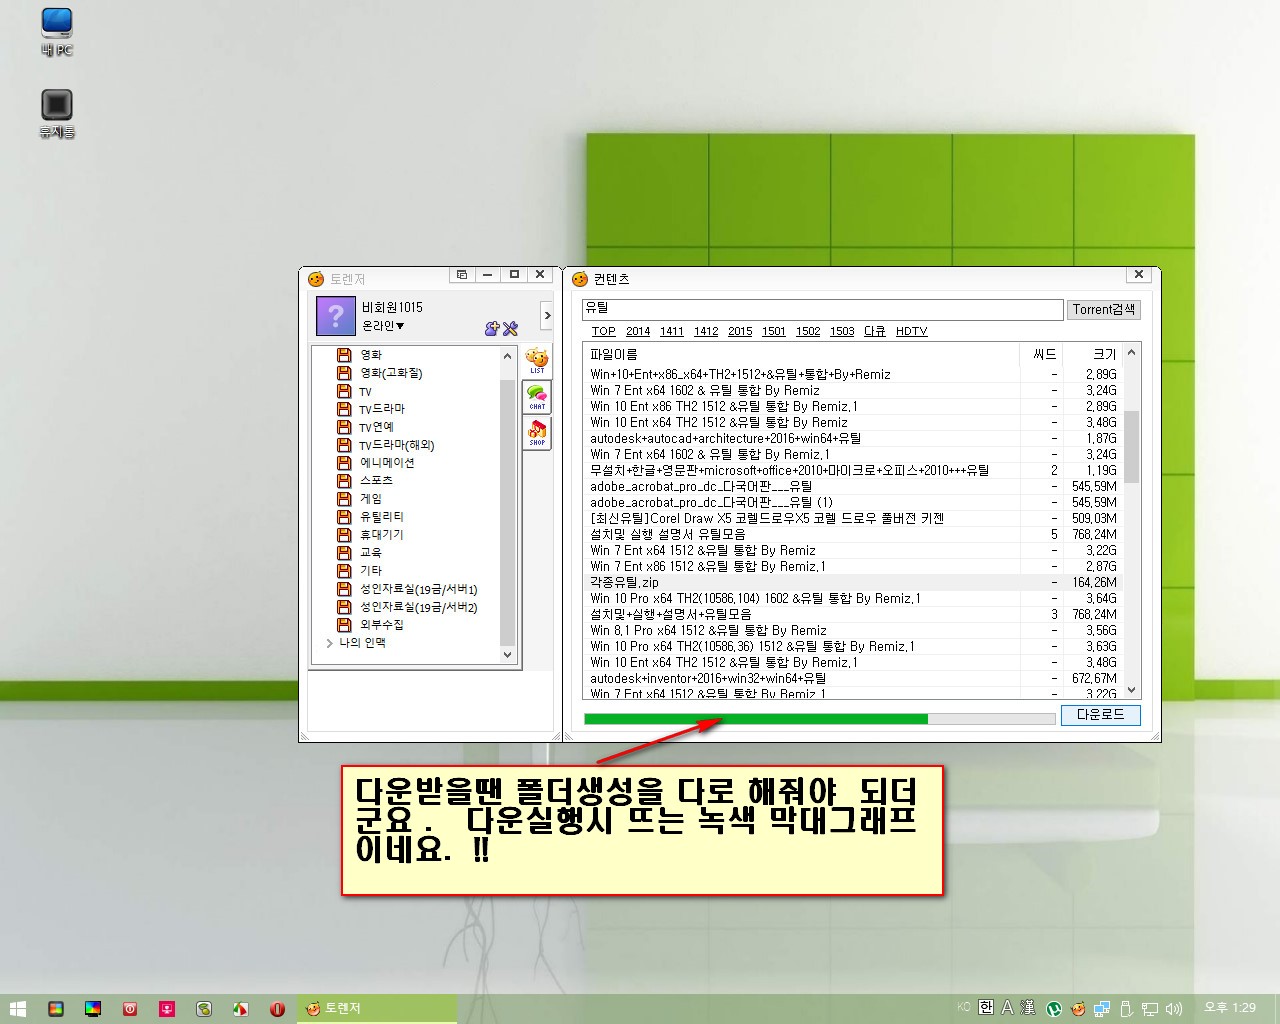Open the HDTV link tab
This screenshot has width=1280, height=1024.
click(x=911, y=331)
